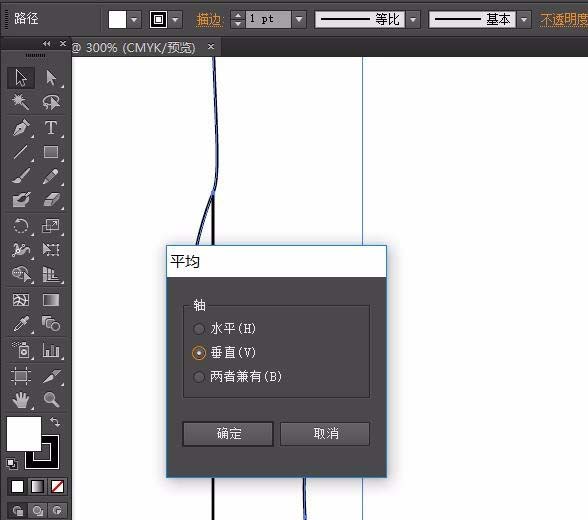Image resolution: width=588 pixels, height=520 pixels.
Task: Select the Pen tool
Action: [21, 127]
